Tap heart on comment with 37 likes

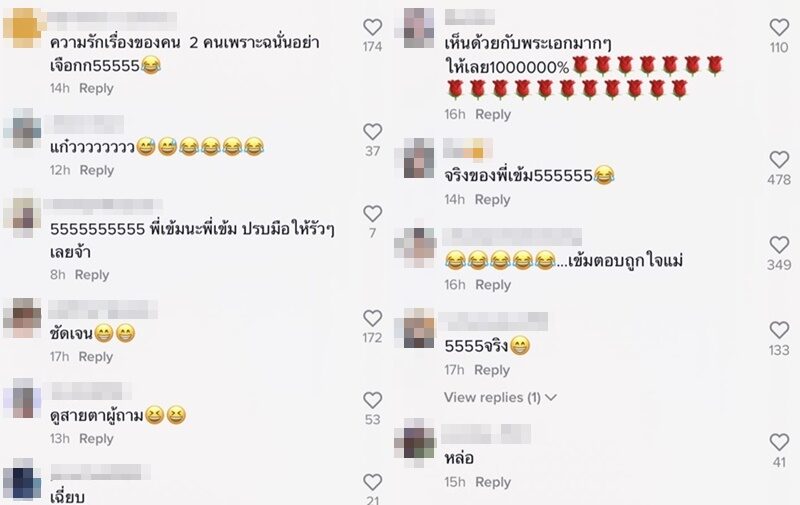point(372,132)
